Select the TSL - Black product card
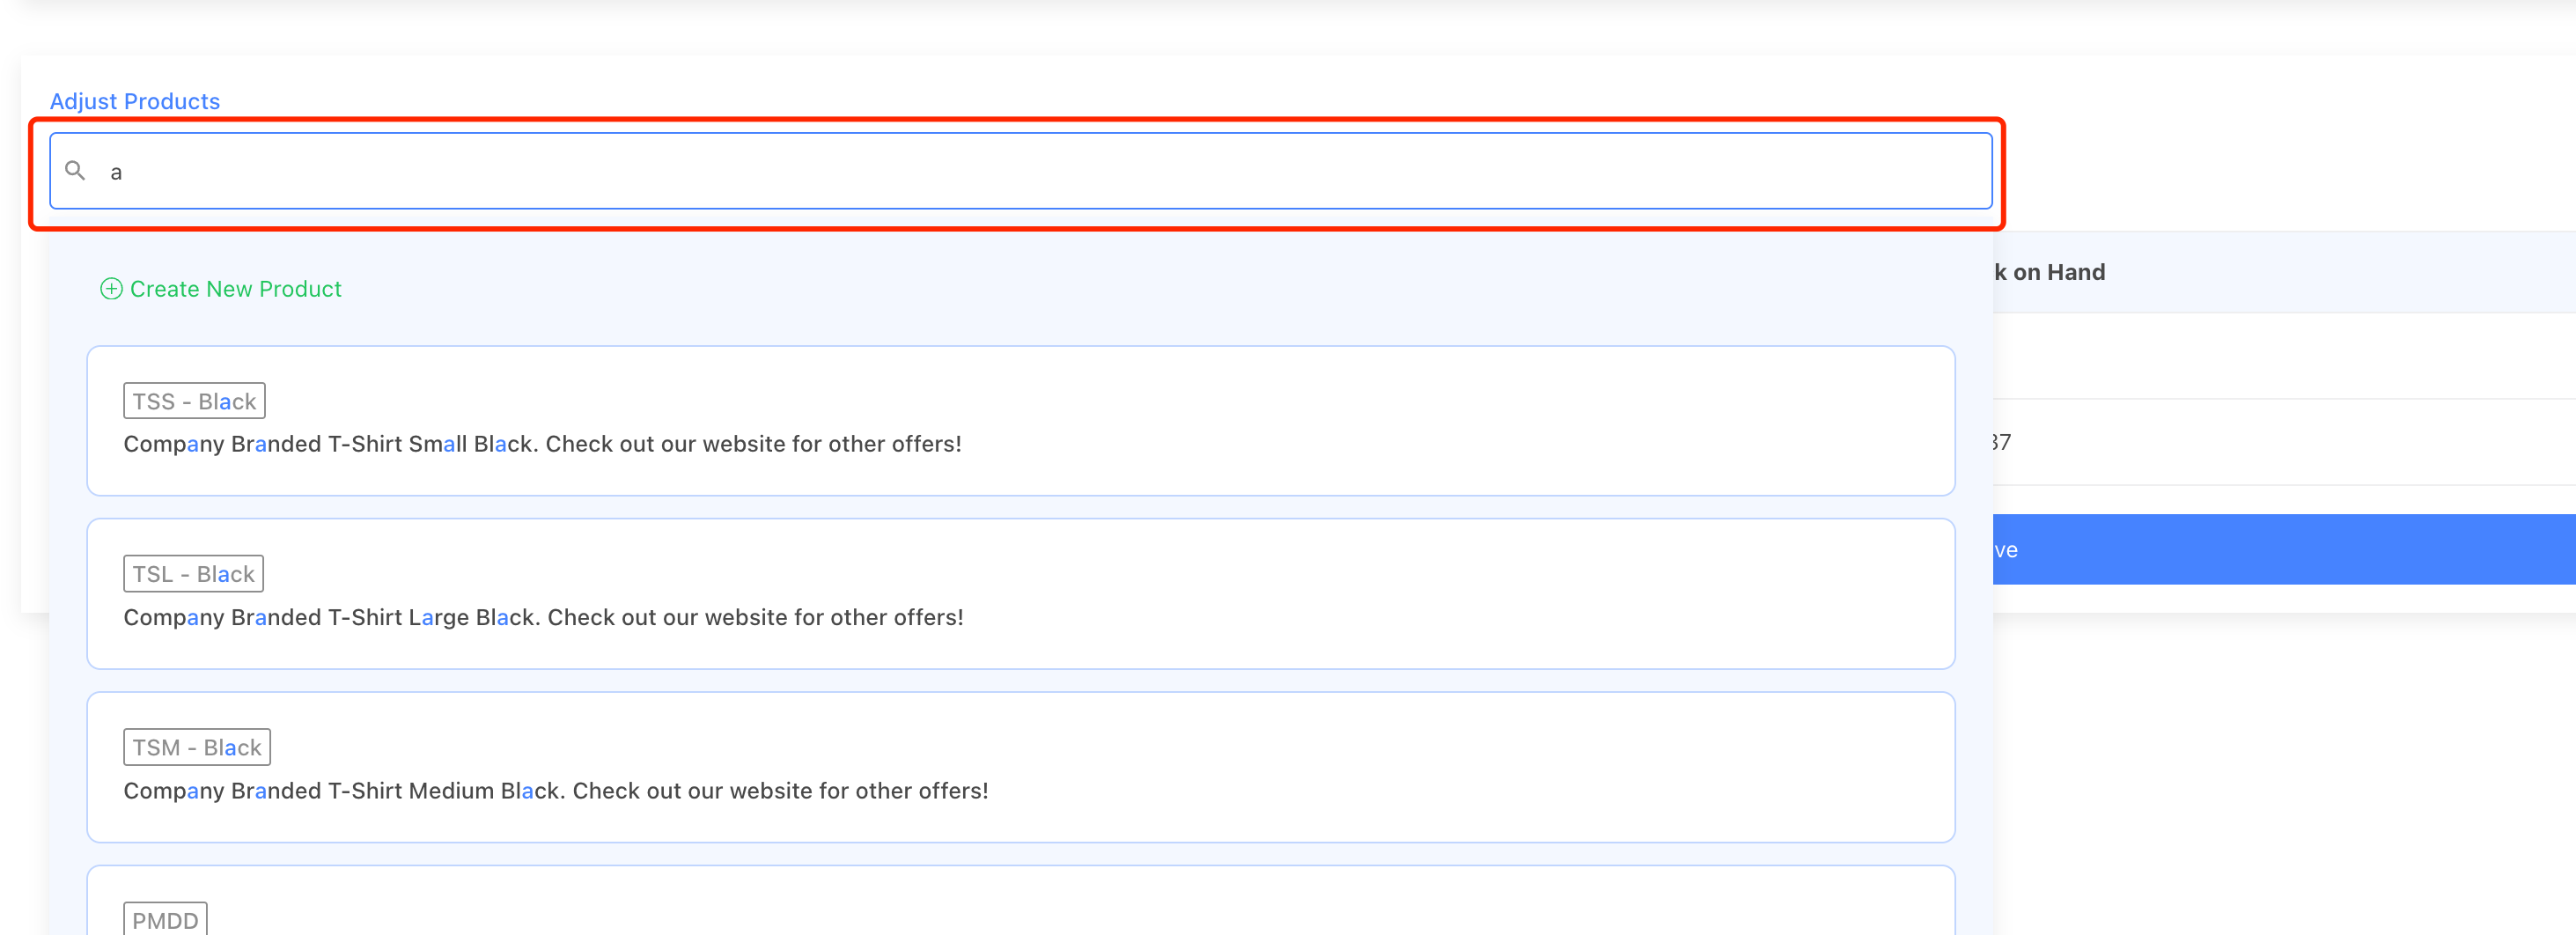 click(1020, 593)
